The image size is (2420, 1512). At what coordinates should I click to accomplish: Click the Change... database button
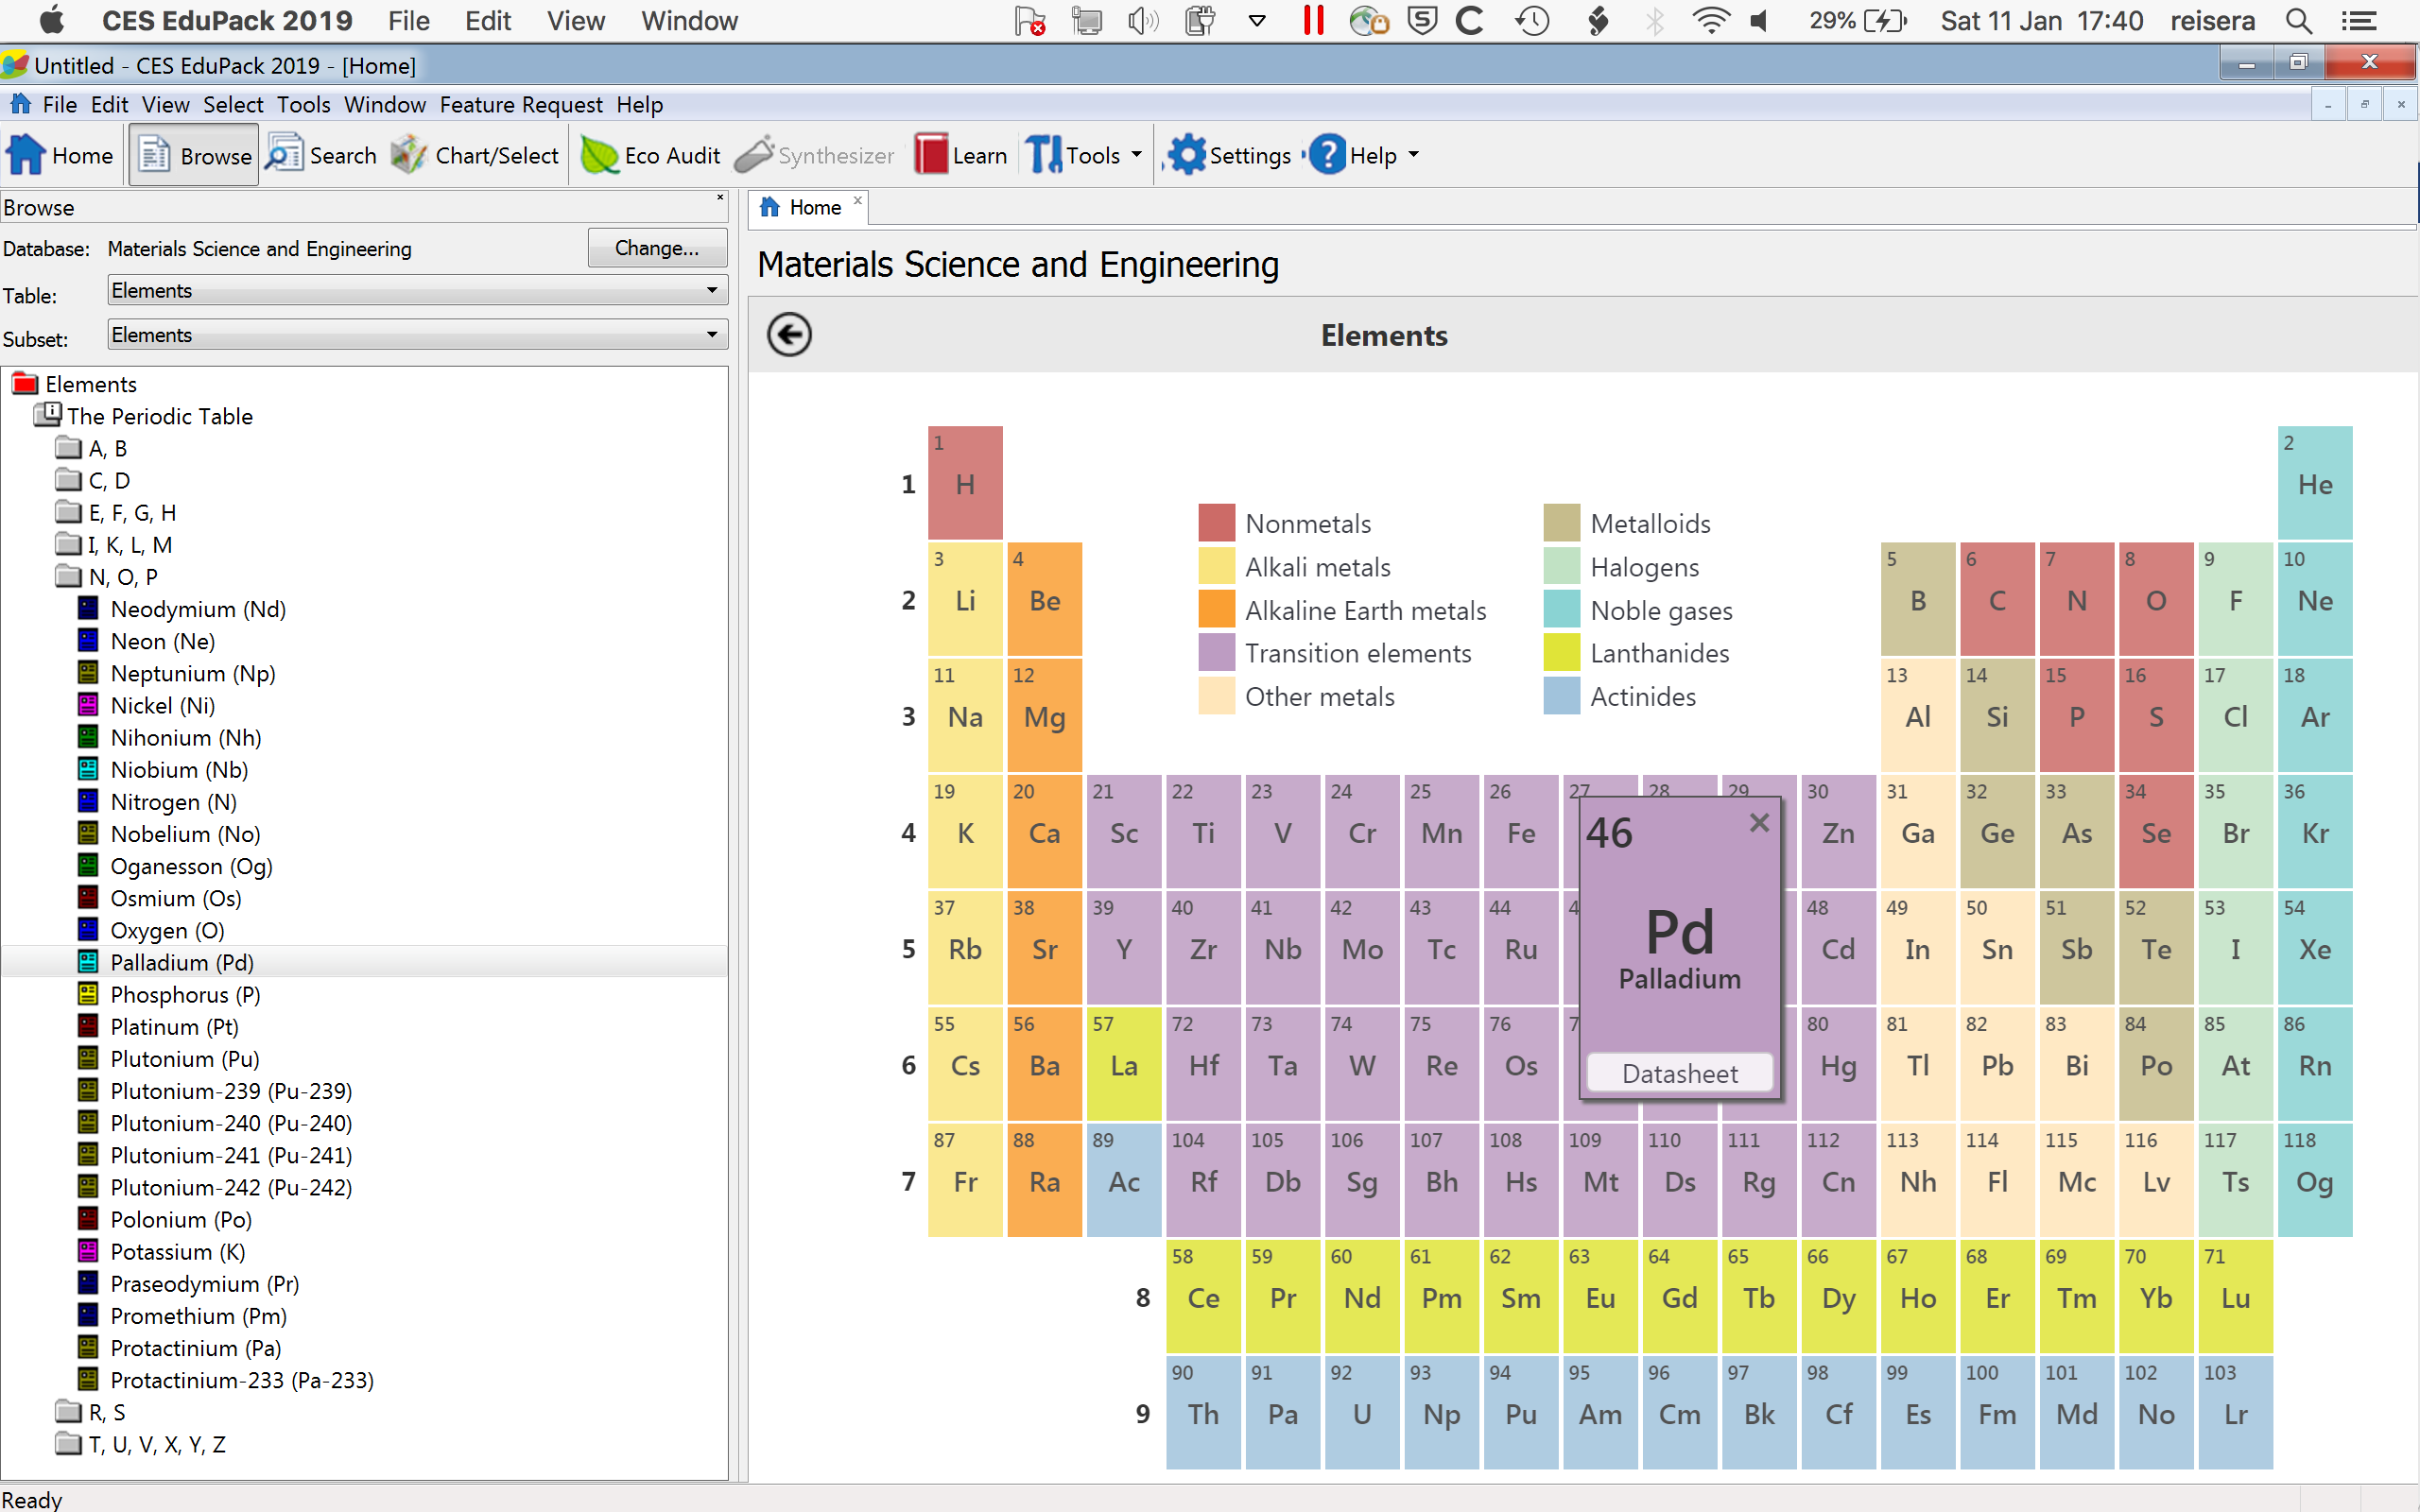coord(657,248)
